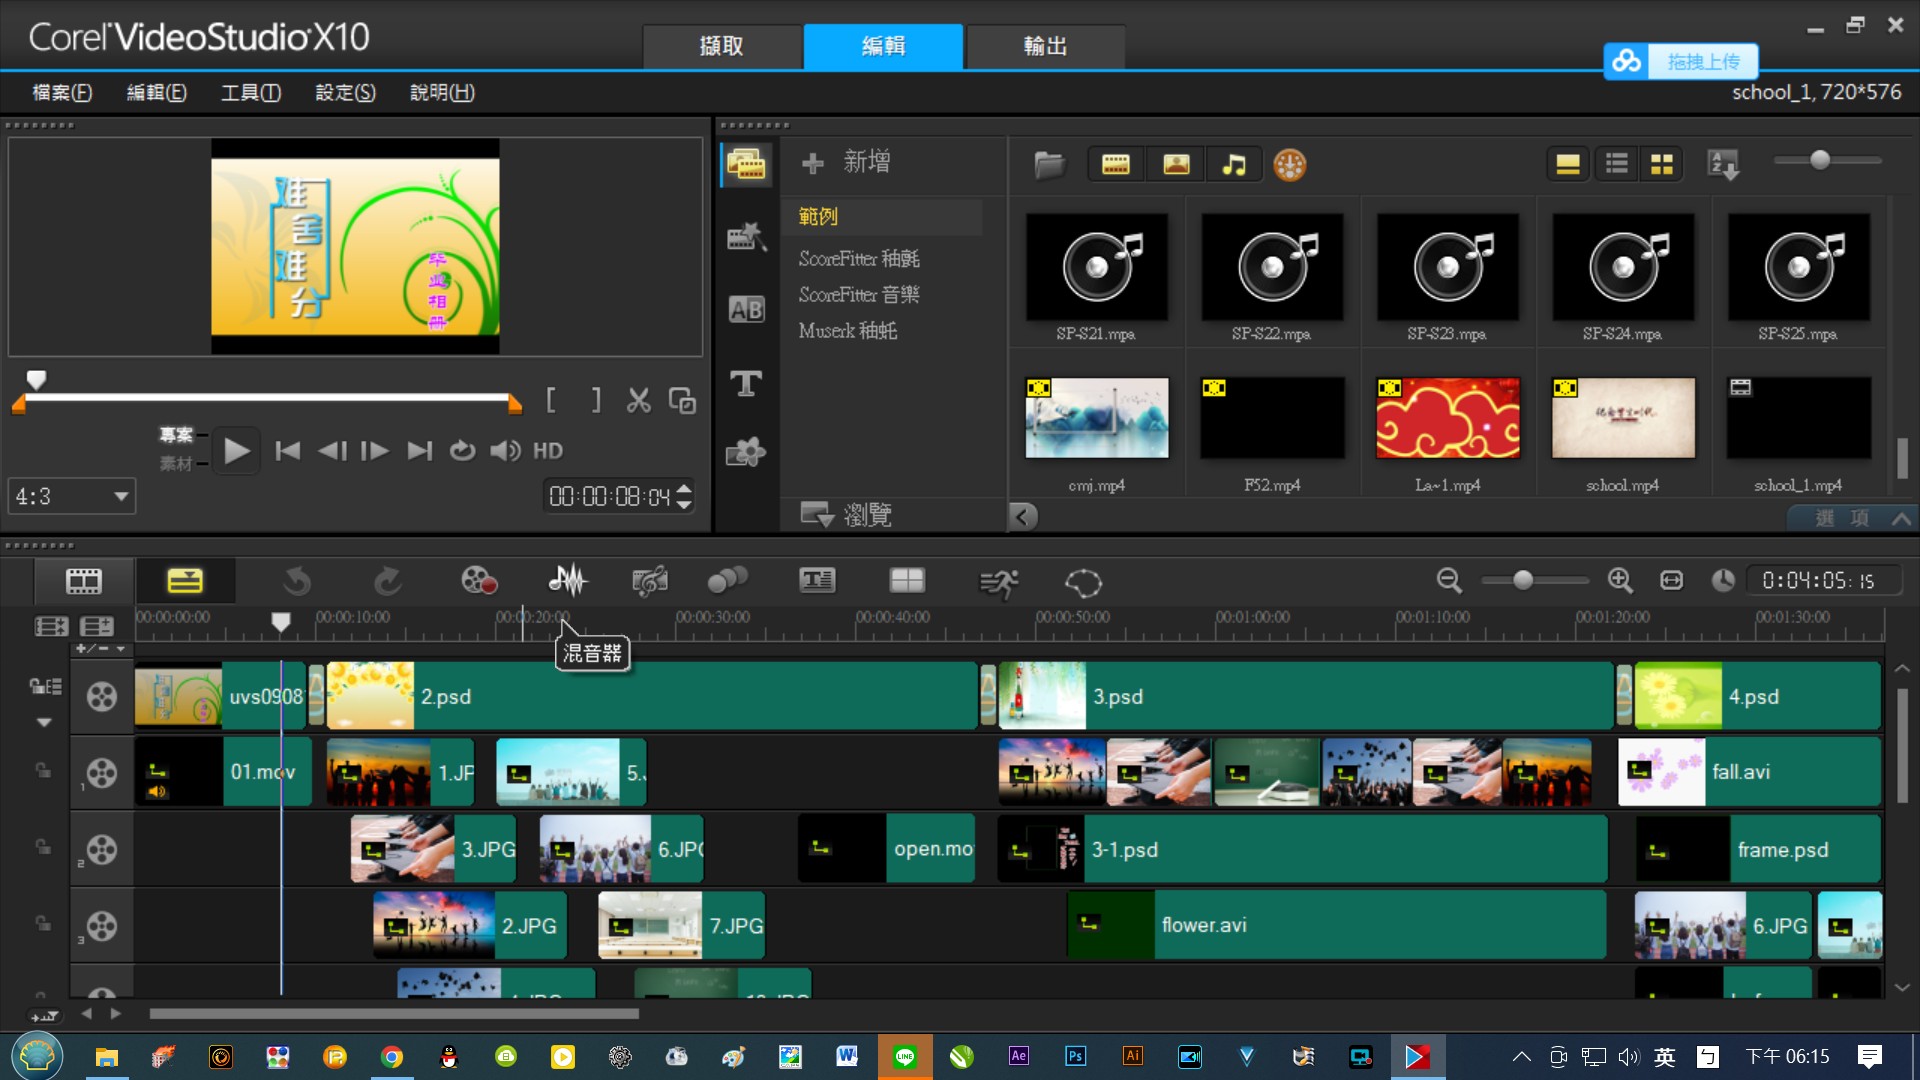
Task: Open the 檔案(F) menu
Action: [x=62, y=93]
